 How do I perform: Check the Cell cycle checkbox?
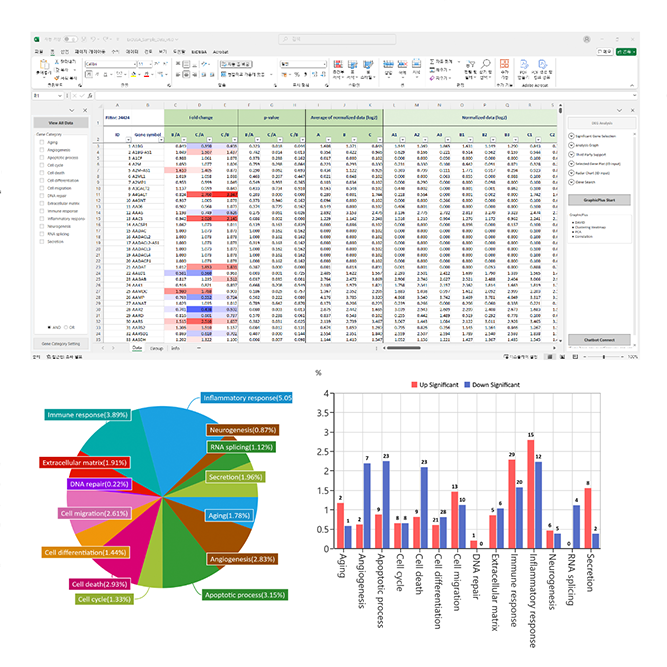(x=42, y=165)
